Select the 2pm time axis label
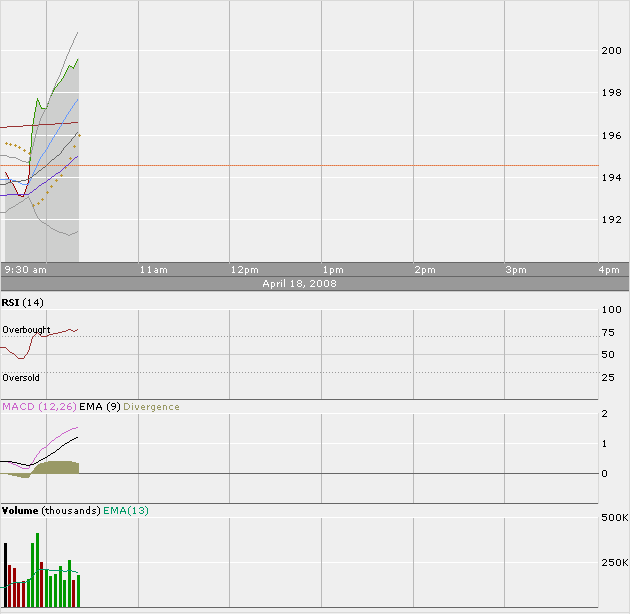 [425, 270]
